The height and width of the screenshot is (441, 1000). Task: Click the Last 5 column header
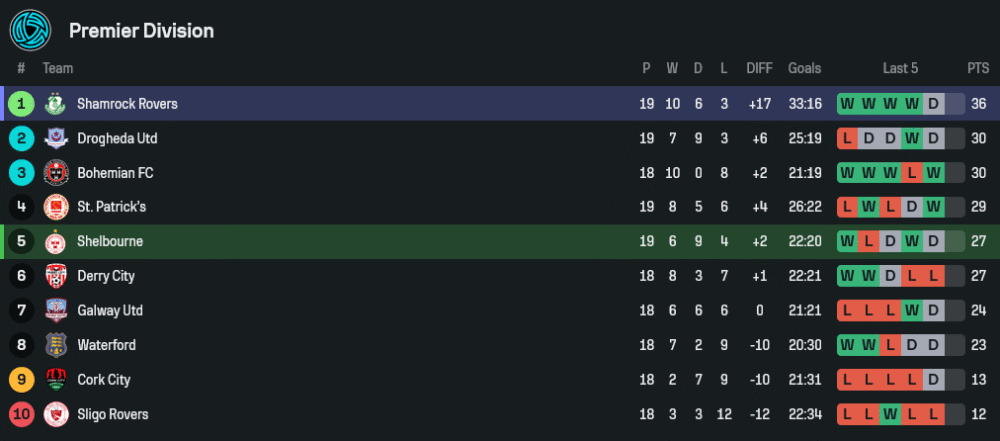tap(900, 68)
